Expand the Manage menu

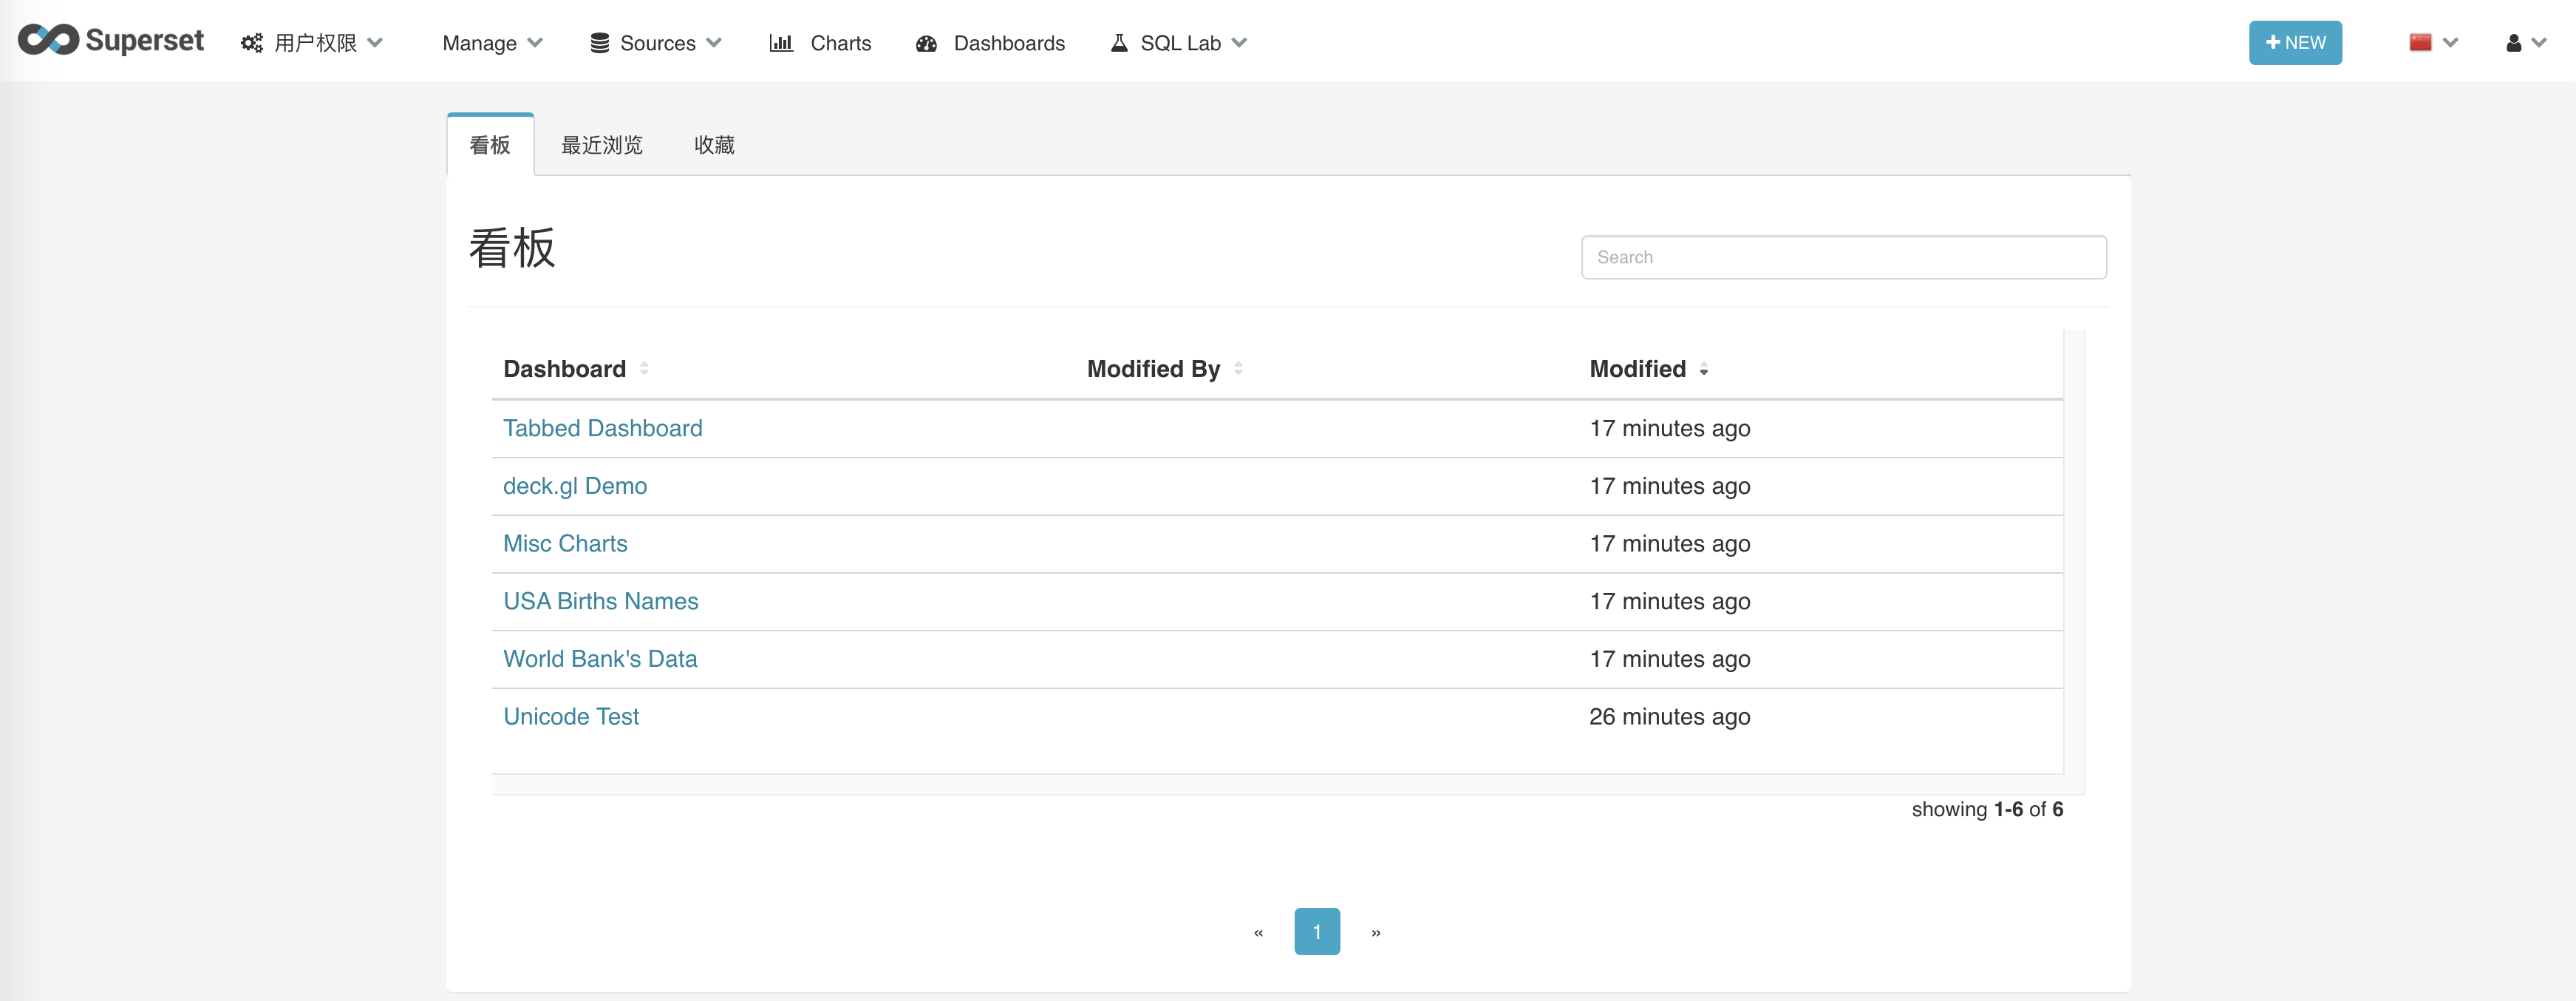[x=493, y=43]
